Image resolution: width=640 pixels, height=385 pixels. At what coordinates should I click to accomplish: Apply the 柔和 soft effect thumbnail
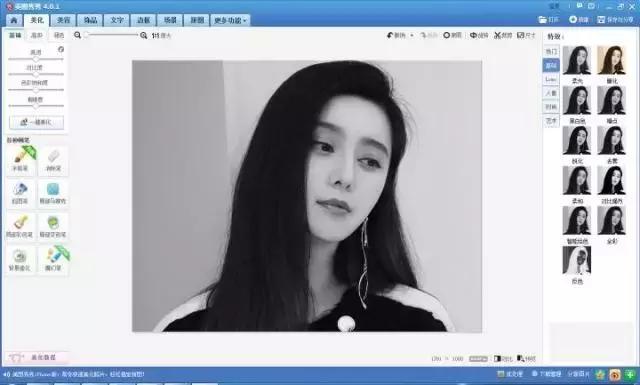[x=577, y=180]
